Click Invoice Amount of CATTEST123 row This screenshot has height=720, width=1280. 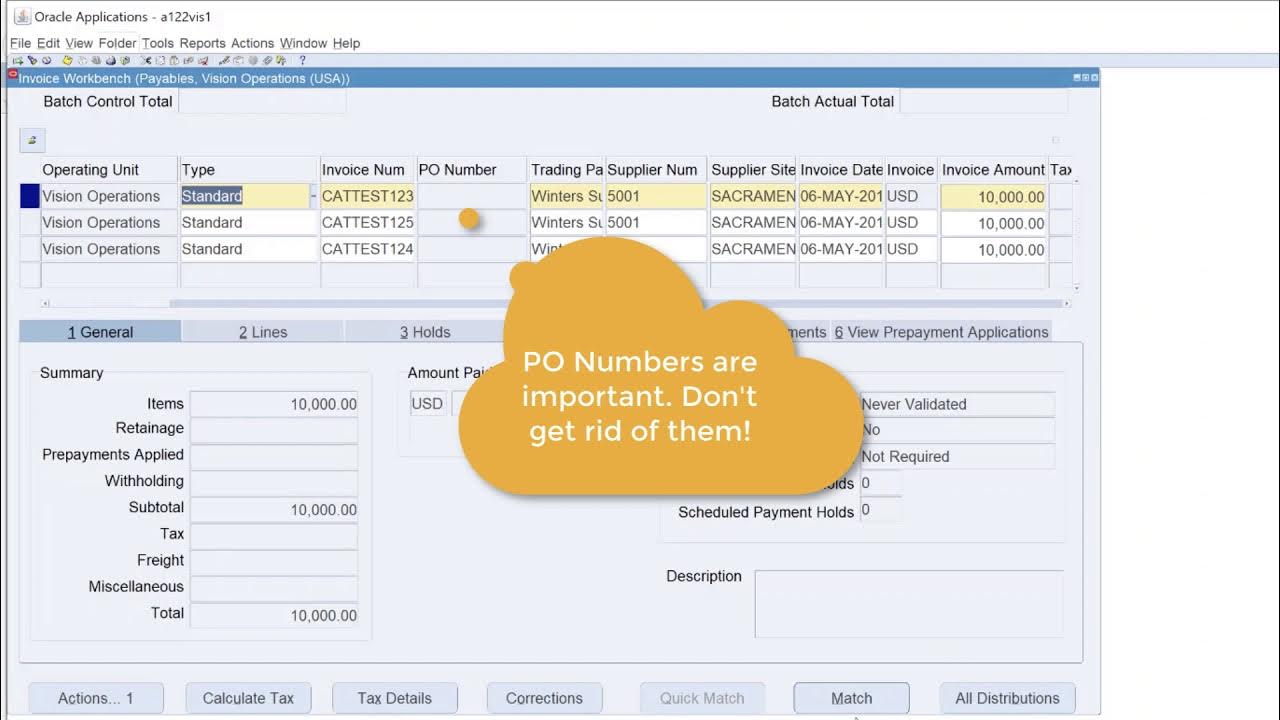(x=993, y=197)
